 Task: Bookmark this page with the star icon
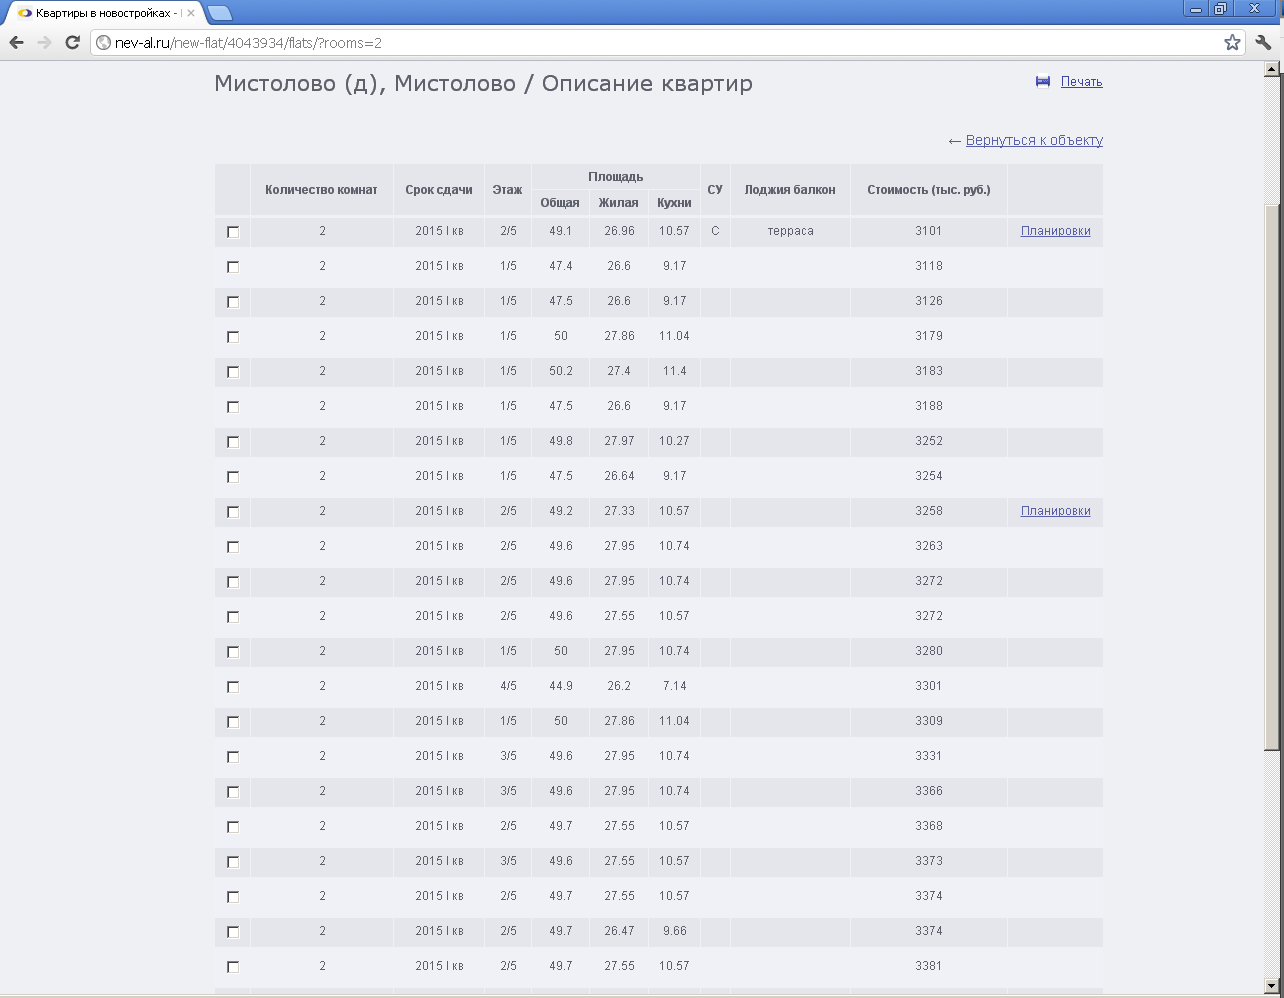coord(1232,42)
